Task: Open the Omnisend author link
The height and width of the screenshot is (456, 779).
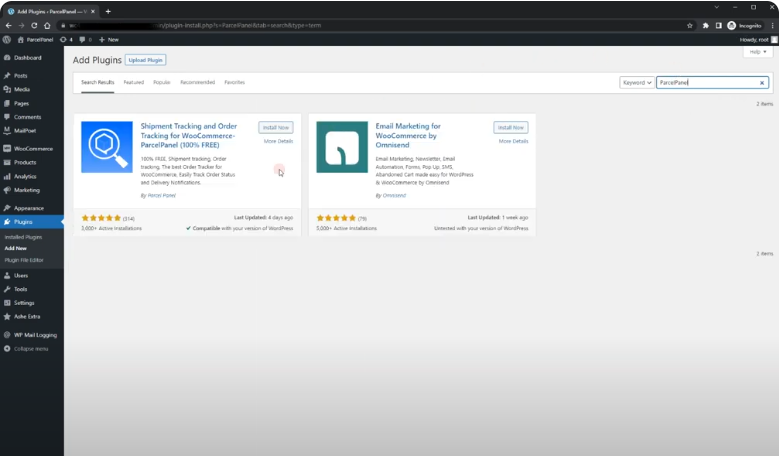Action: 394,195
